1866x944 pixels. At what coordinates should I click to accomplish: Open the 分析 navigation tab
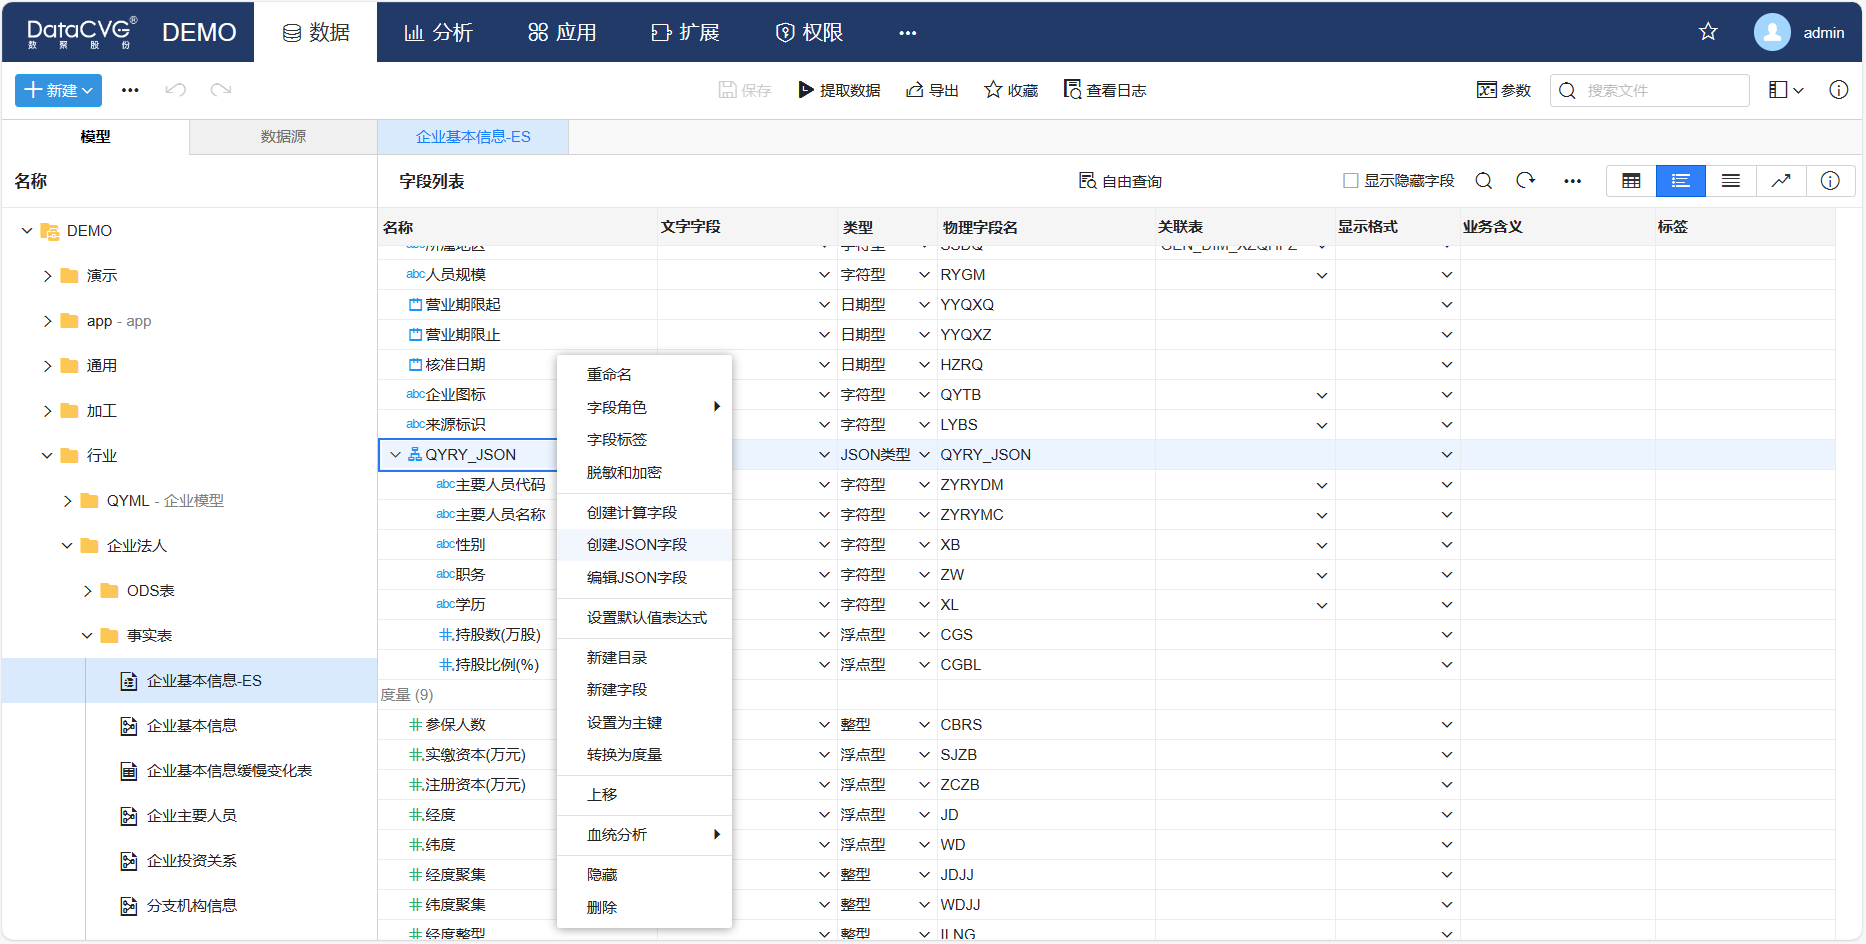point(438,32)
